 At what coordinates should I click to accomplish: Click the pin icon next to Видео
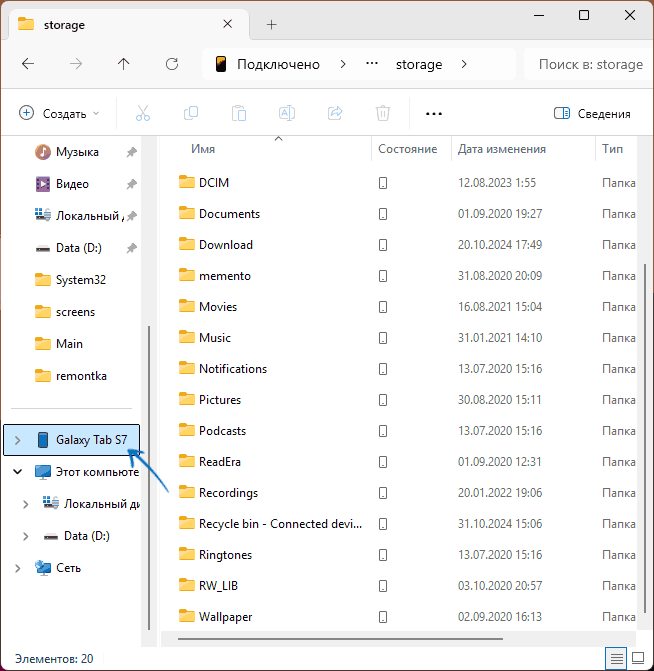pos(131,184)
